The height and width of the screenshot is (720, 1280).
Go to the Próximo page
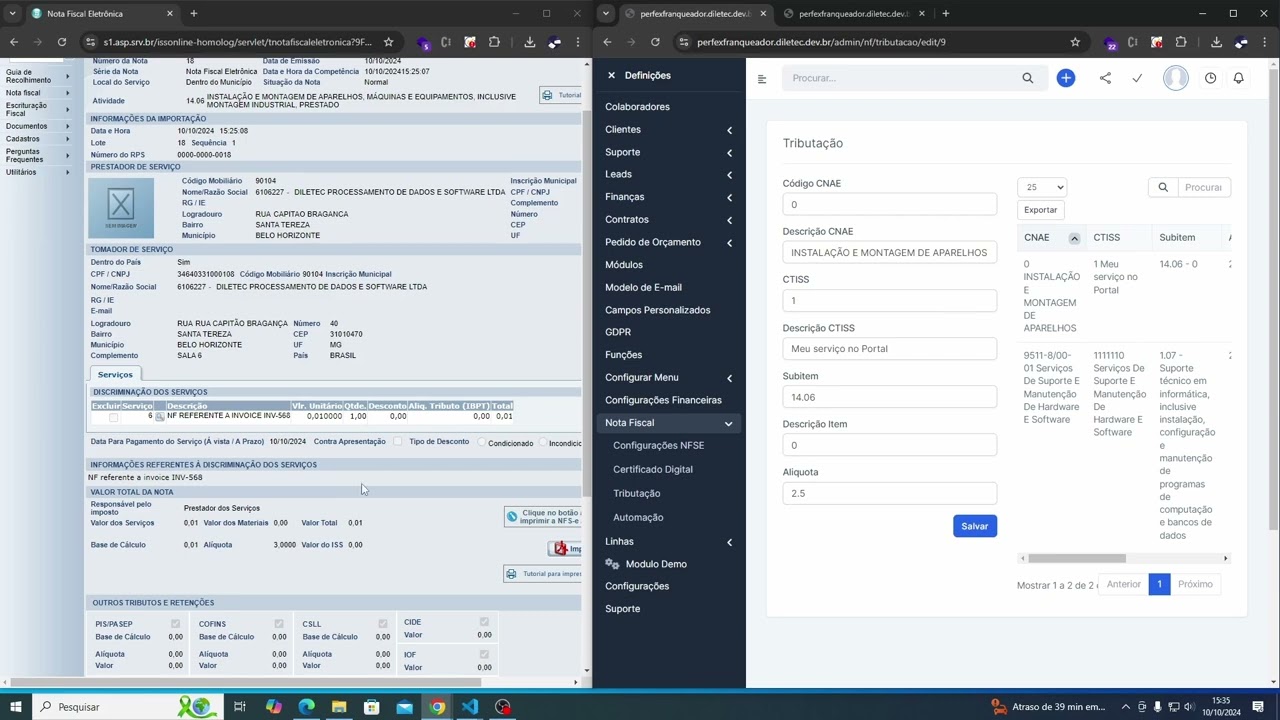1195,584
